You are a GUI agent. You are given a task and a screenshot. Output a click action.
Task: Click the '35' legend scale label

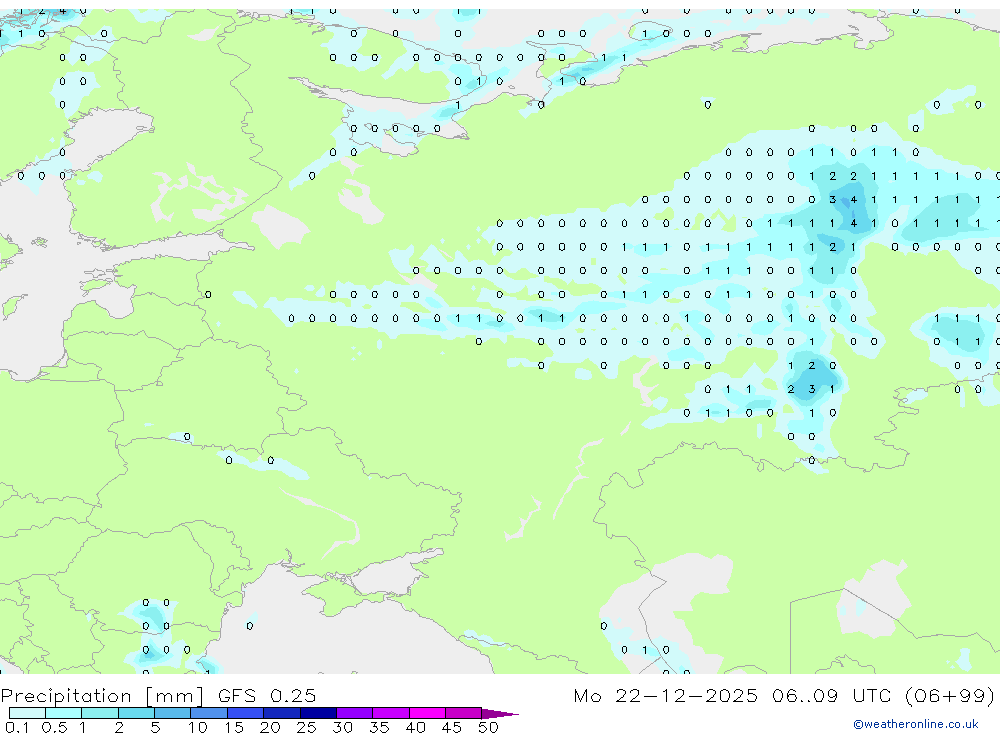click(x=379, y=727)
